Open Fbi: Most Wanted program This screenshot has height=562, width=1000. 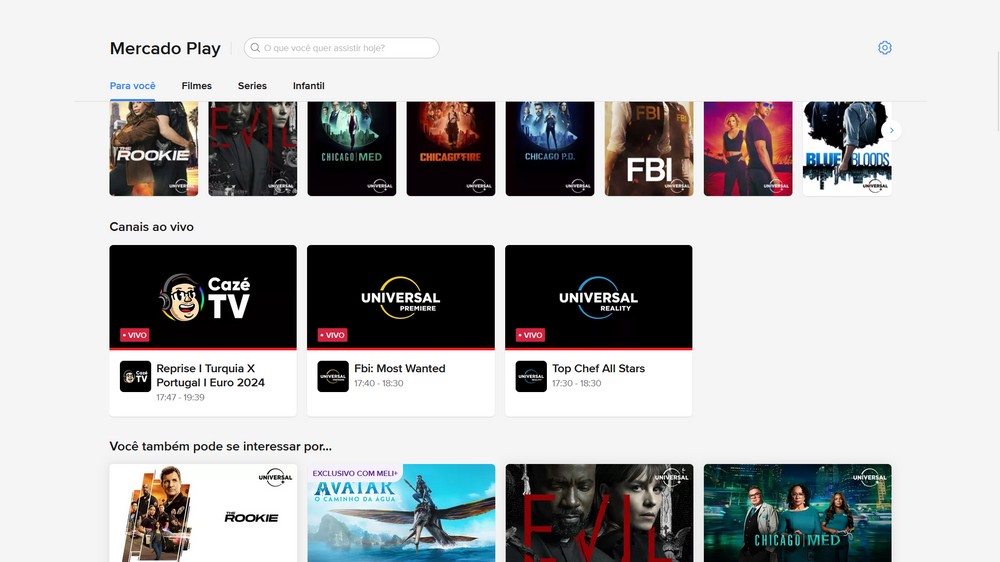[x=399, y=368]
